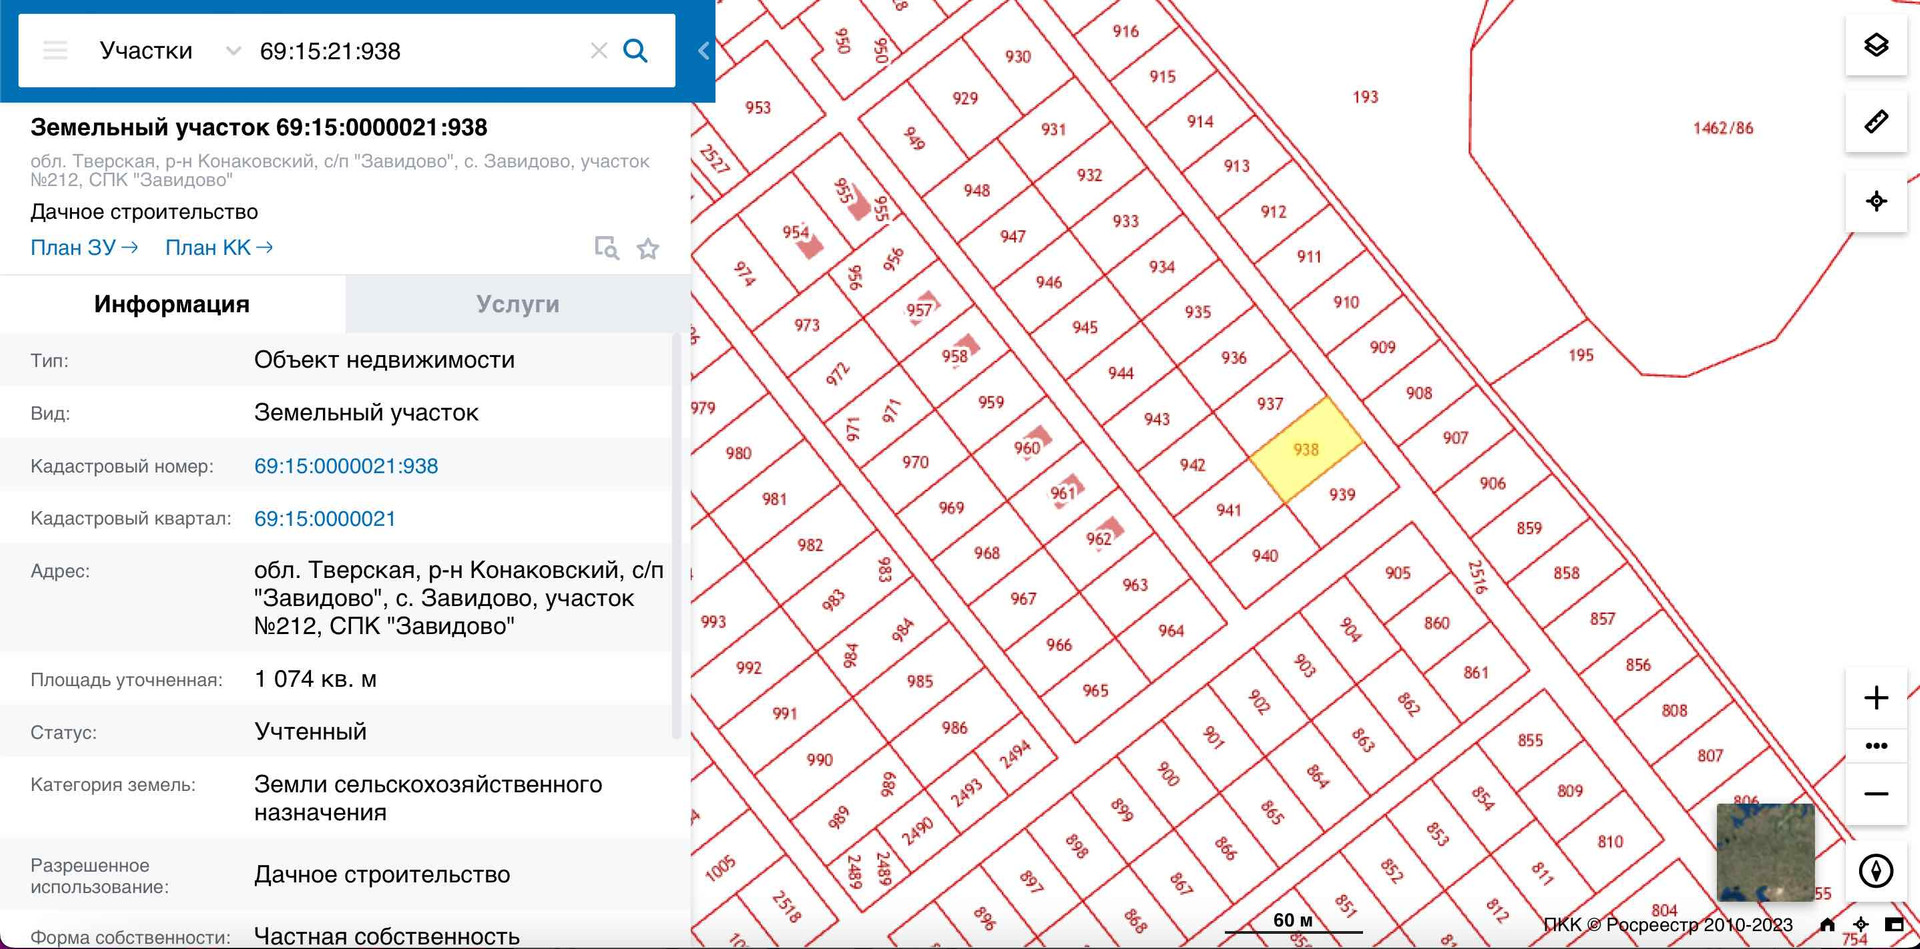Open the План ЗУ link
This screenshot has height=949, width=1920.
point(84,248)
